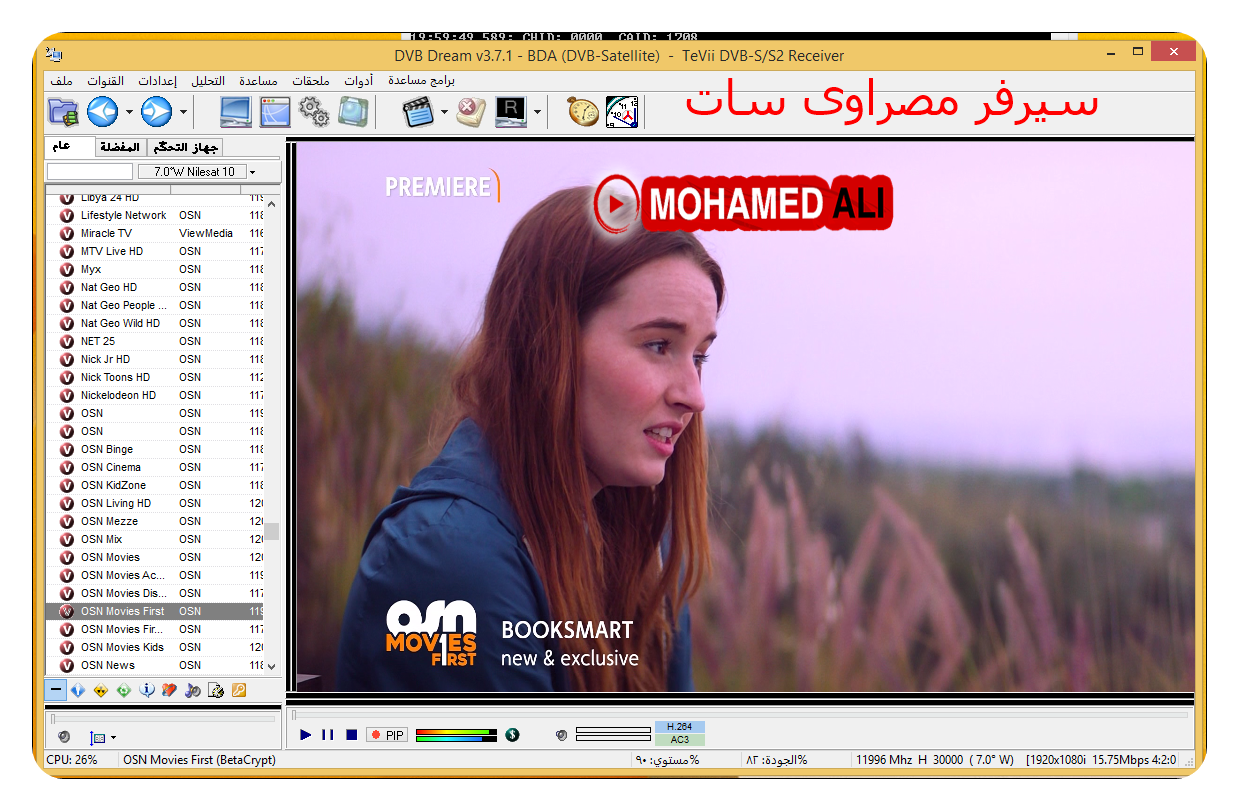This screenshot has width=1239, height=811.
Task: Switch to full screen monitor view icon
Action: pos(236,112)
